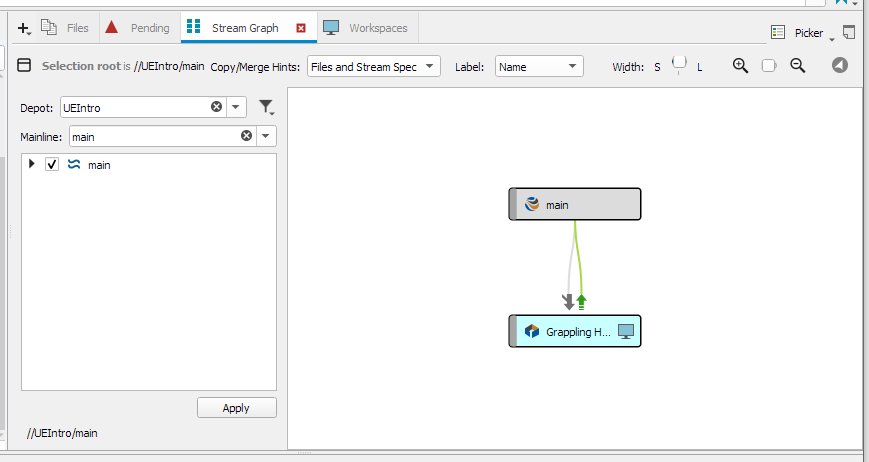Screen dimensions: 869x462
Task: Click the green copy-up arrow
Action: point(581,302)
